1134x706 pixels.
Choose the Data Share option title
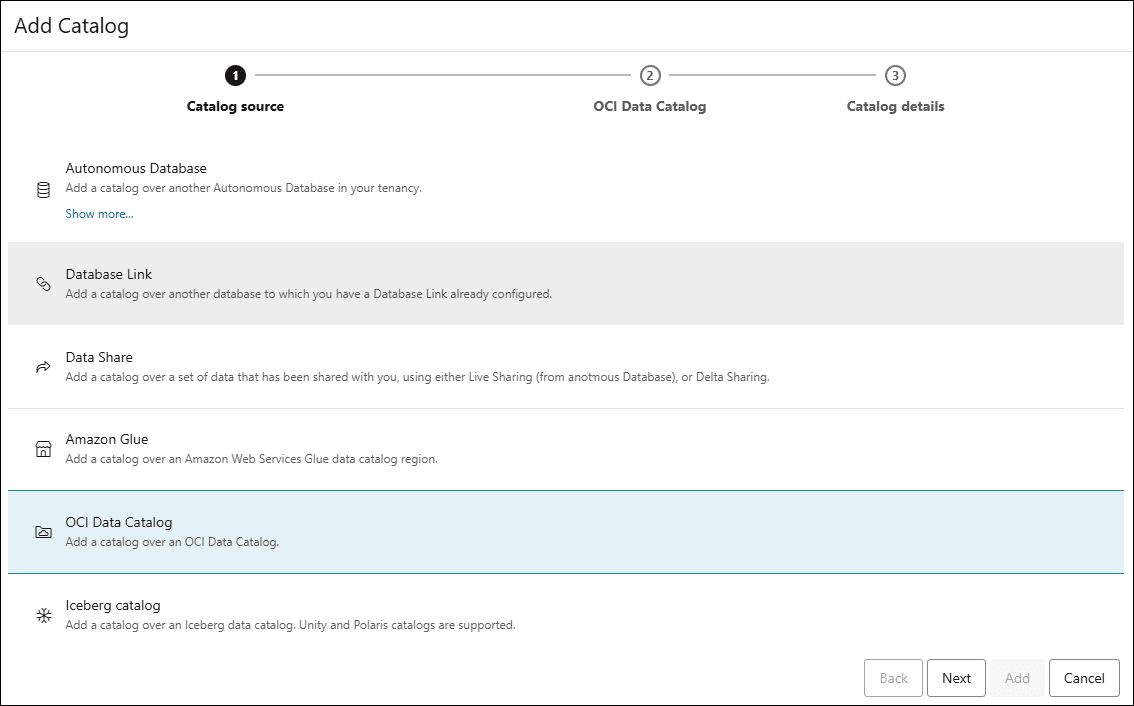pyautogui.click(x=99, y=357)
